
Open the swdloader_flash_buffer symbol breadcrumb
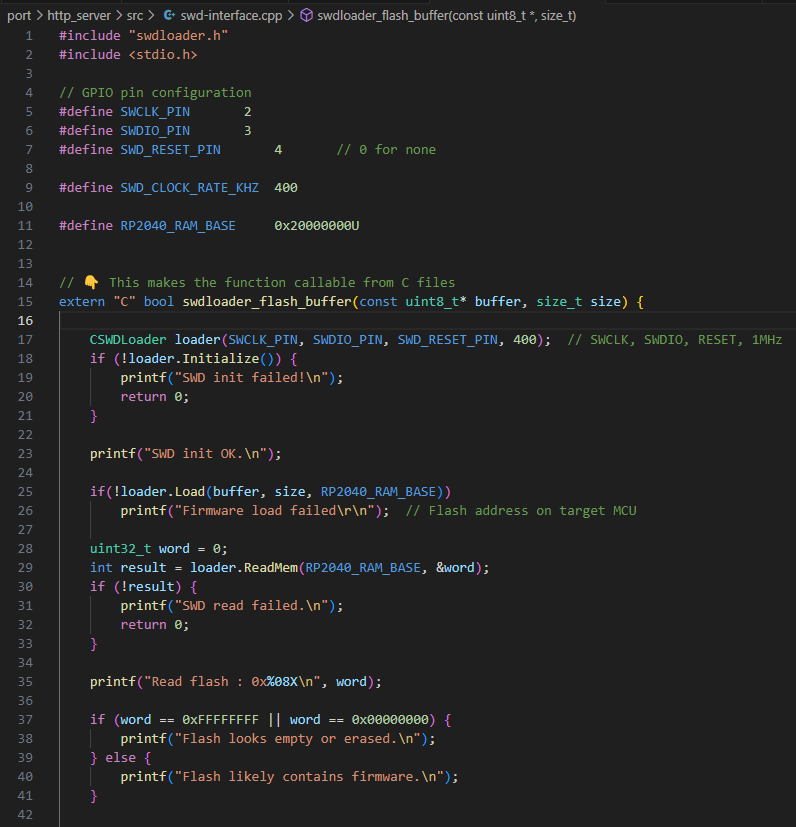[x=447, y=16]
